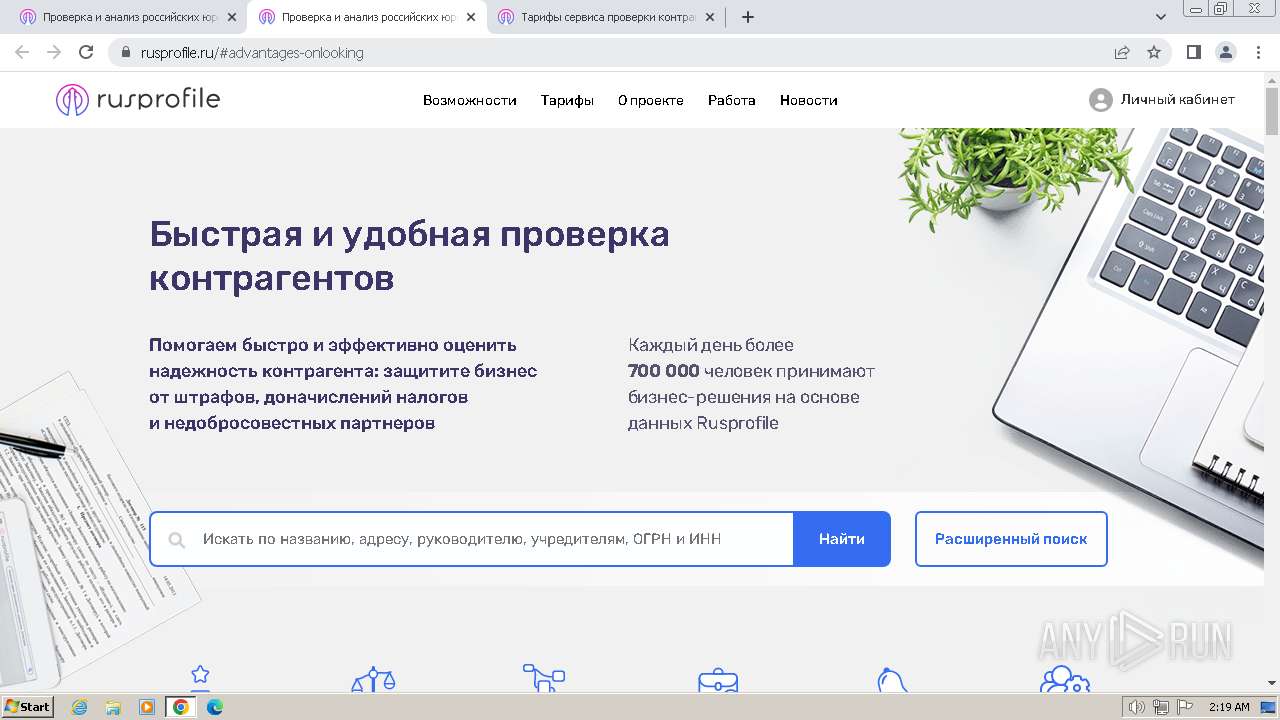
Task: Open Расширенный поиск
Action: (1011, 539)
